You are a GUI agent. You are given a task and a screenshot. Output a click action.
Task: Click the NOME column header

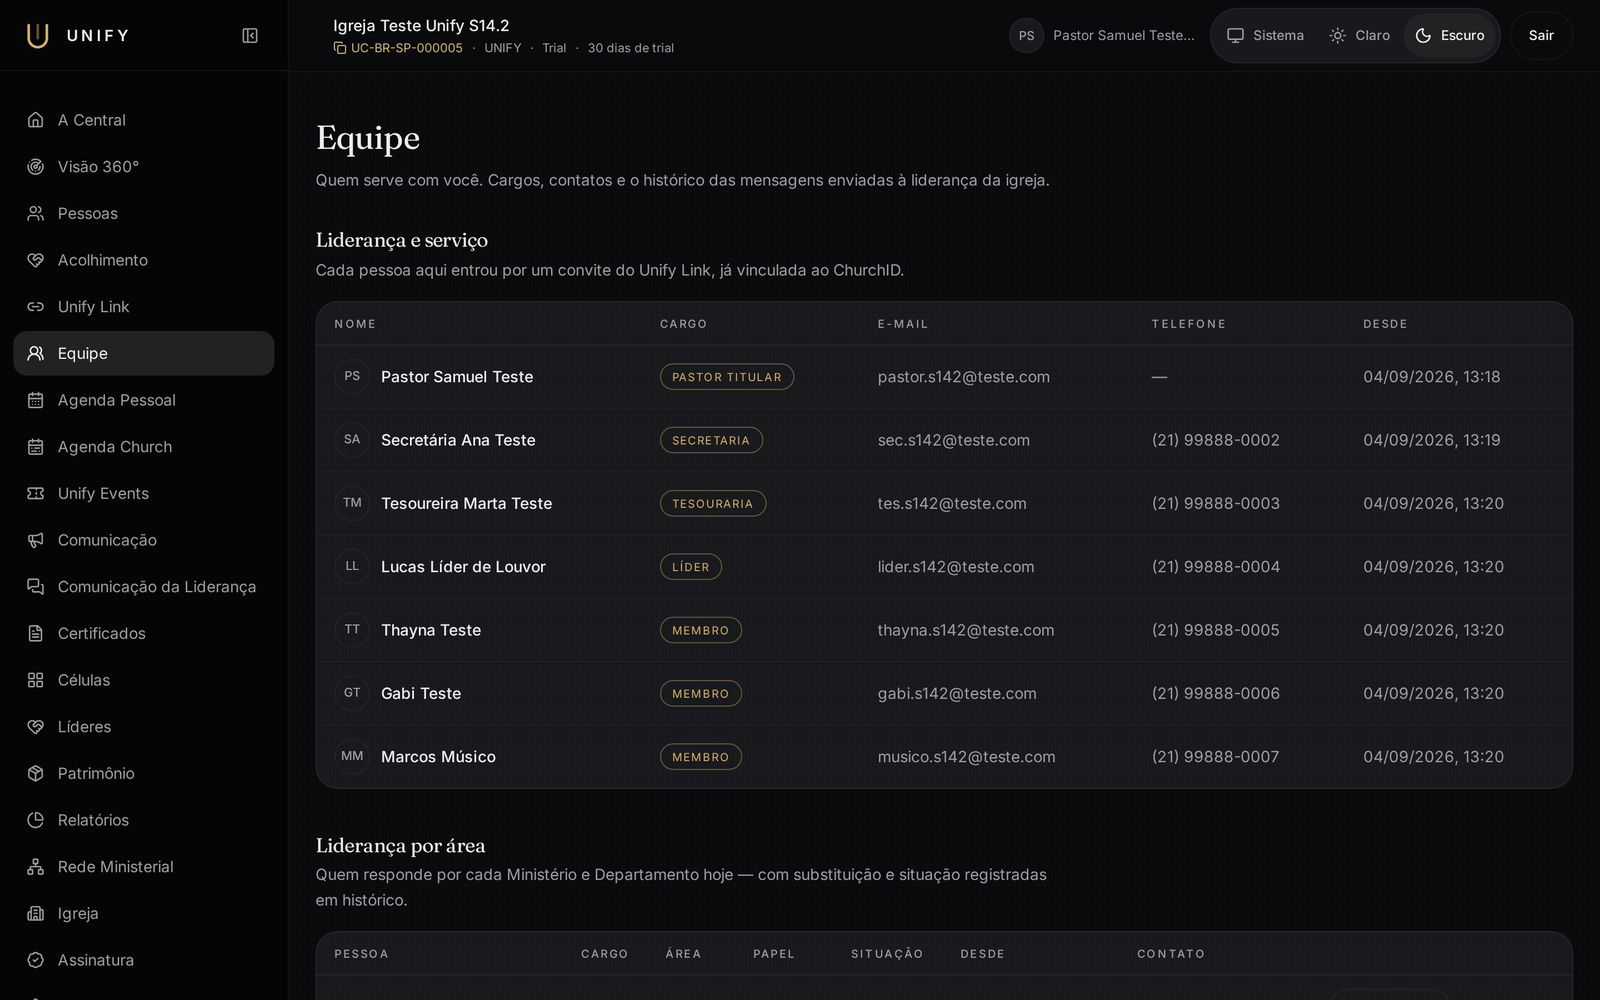tap(355, 324)
